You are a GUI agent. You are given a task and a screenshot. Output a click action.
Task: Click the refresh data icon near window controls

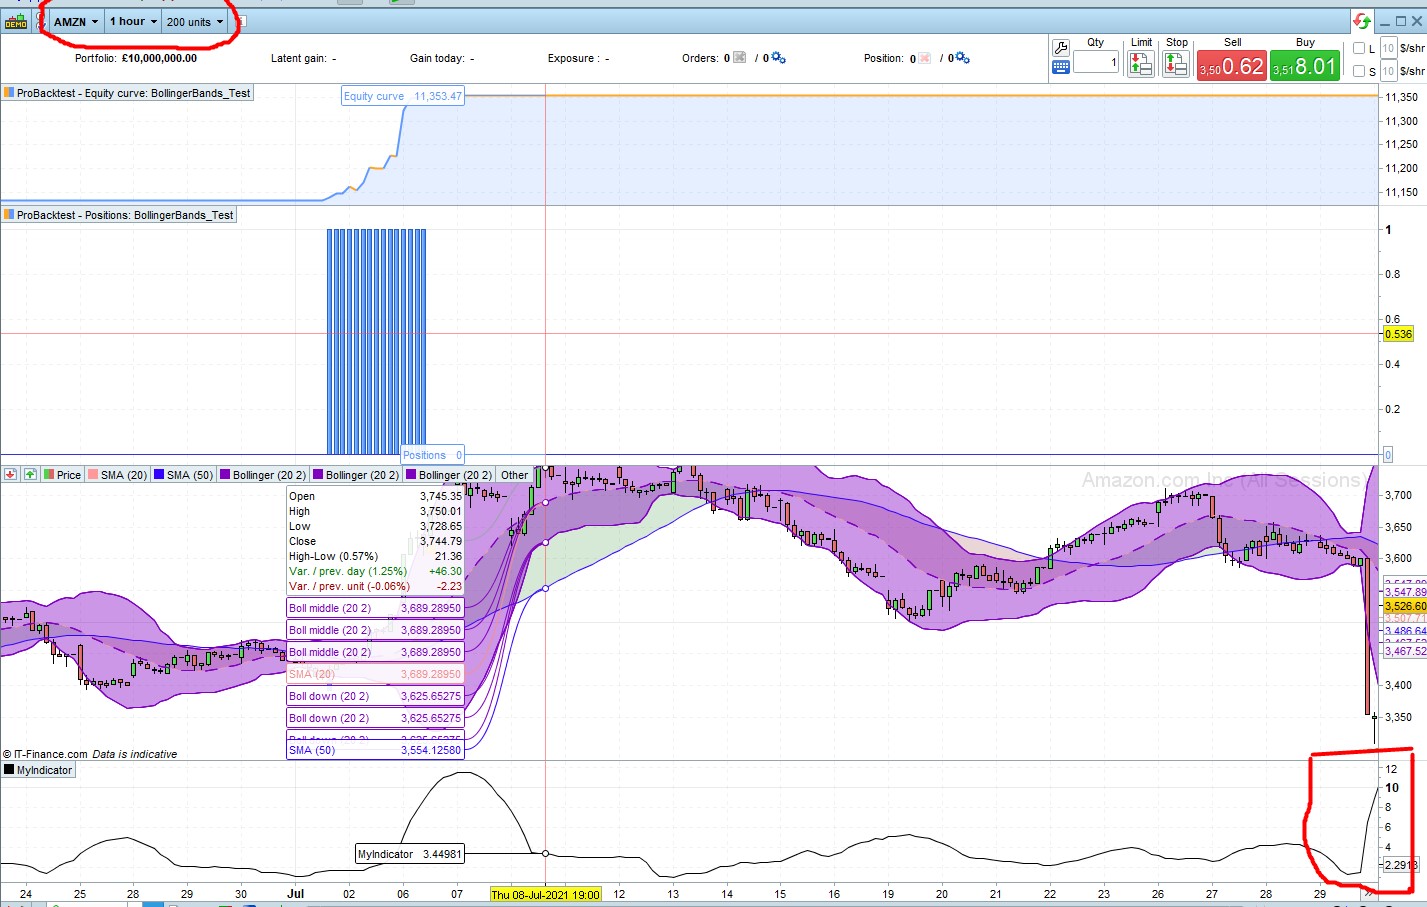[x=1360, y=20]
